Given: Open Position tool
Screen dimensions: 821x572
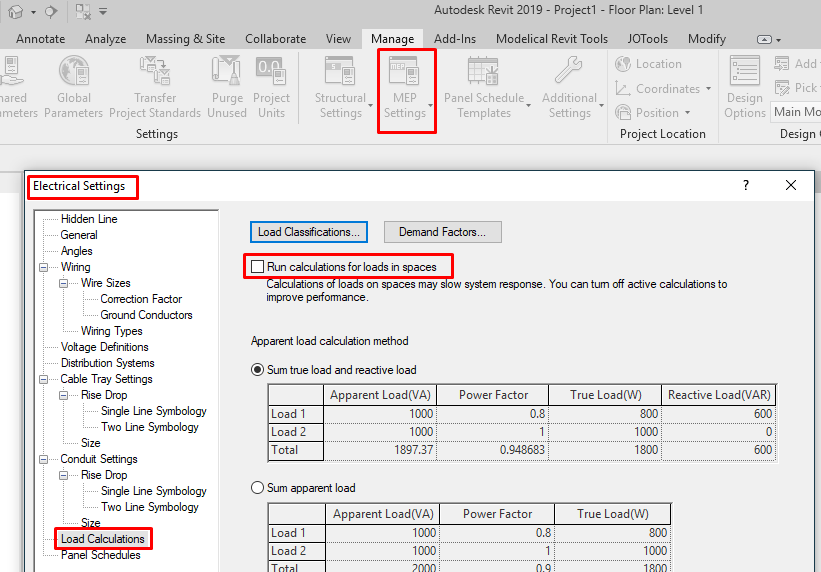Looking at the screenshot, I should click(648, 113).
